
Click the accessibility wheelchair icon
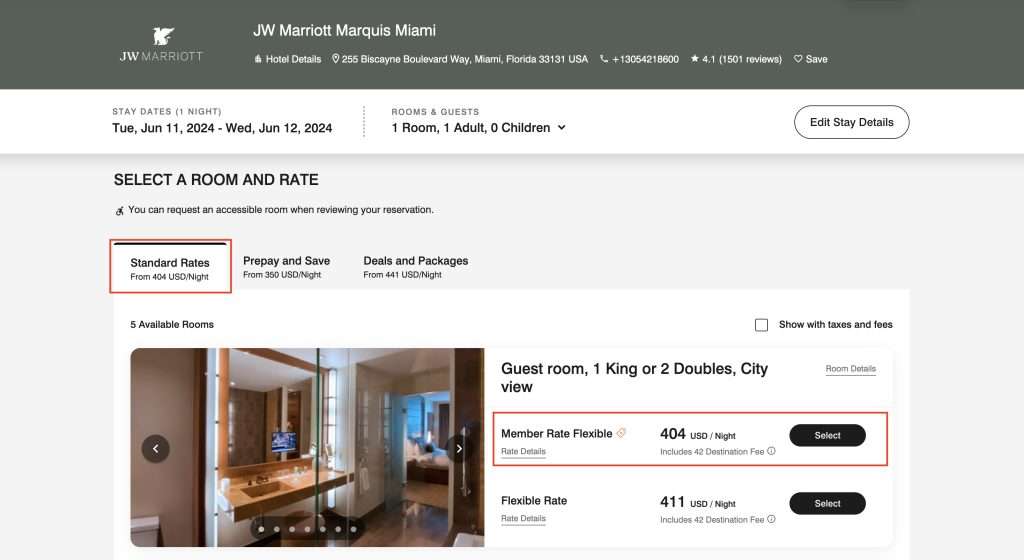(x=120, y=210)
